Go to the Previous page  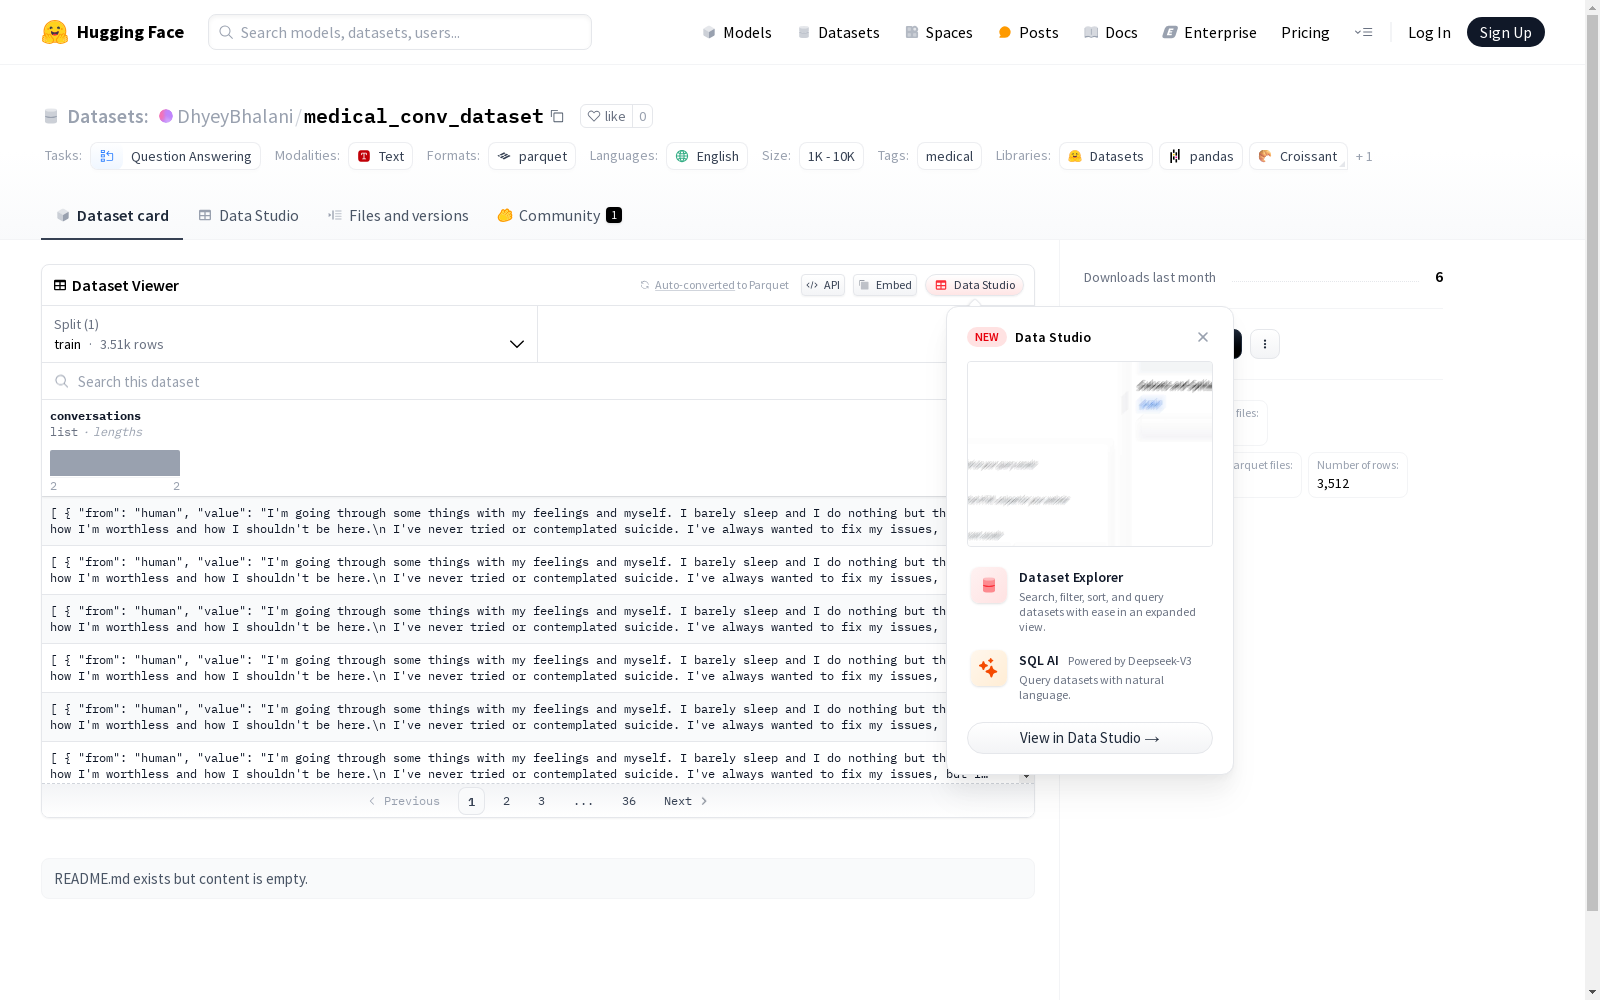click(x=404, y=801)
